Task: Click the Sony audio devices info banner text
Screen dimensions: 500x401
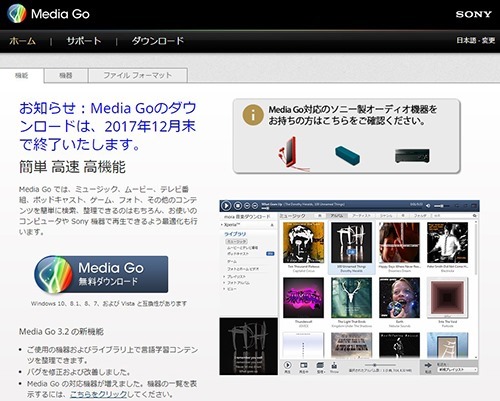Action: (353, 115)
